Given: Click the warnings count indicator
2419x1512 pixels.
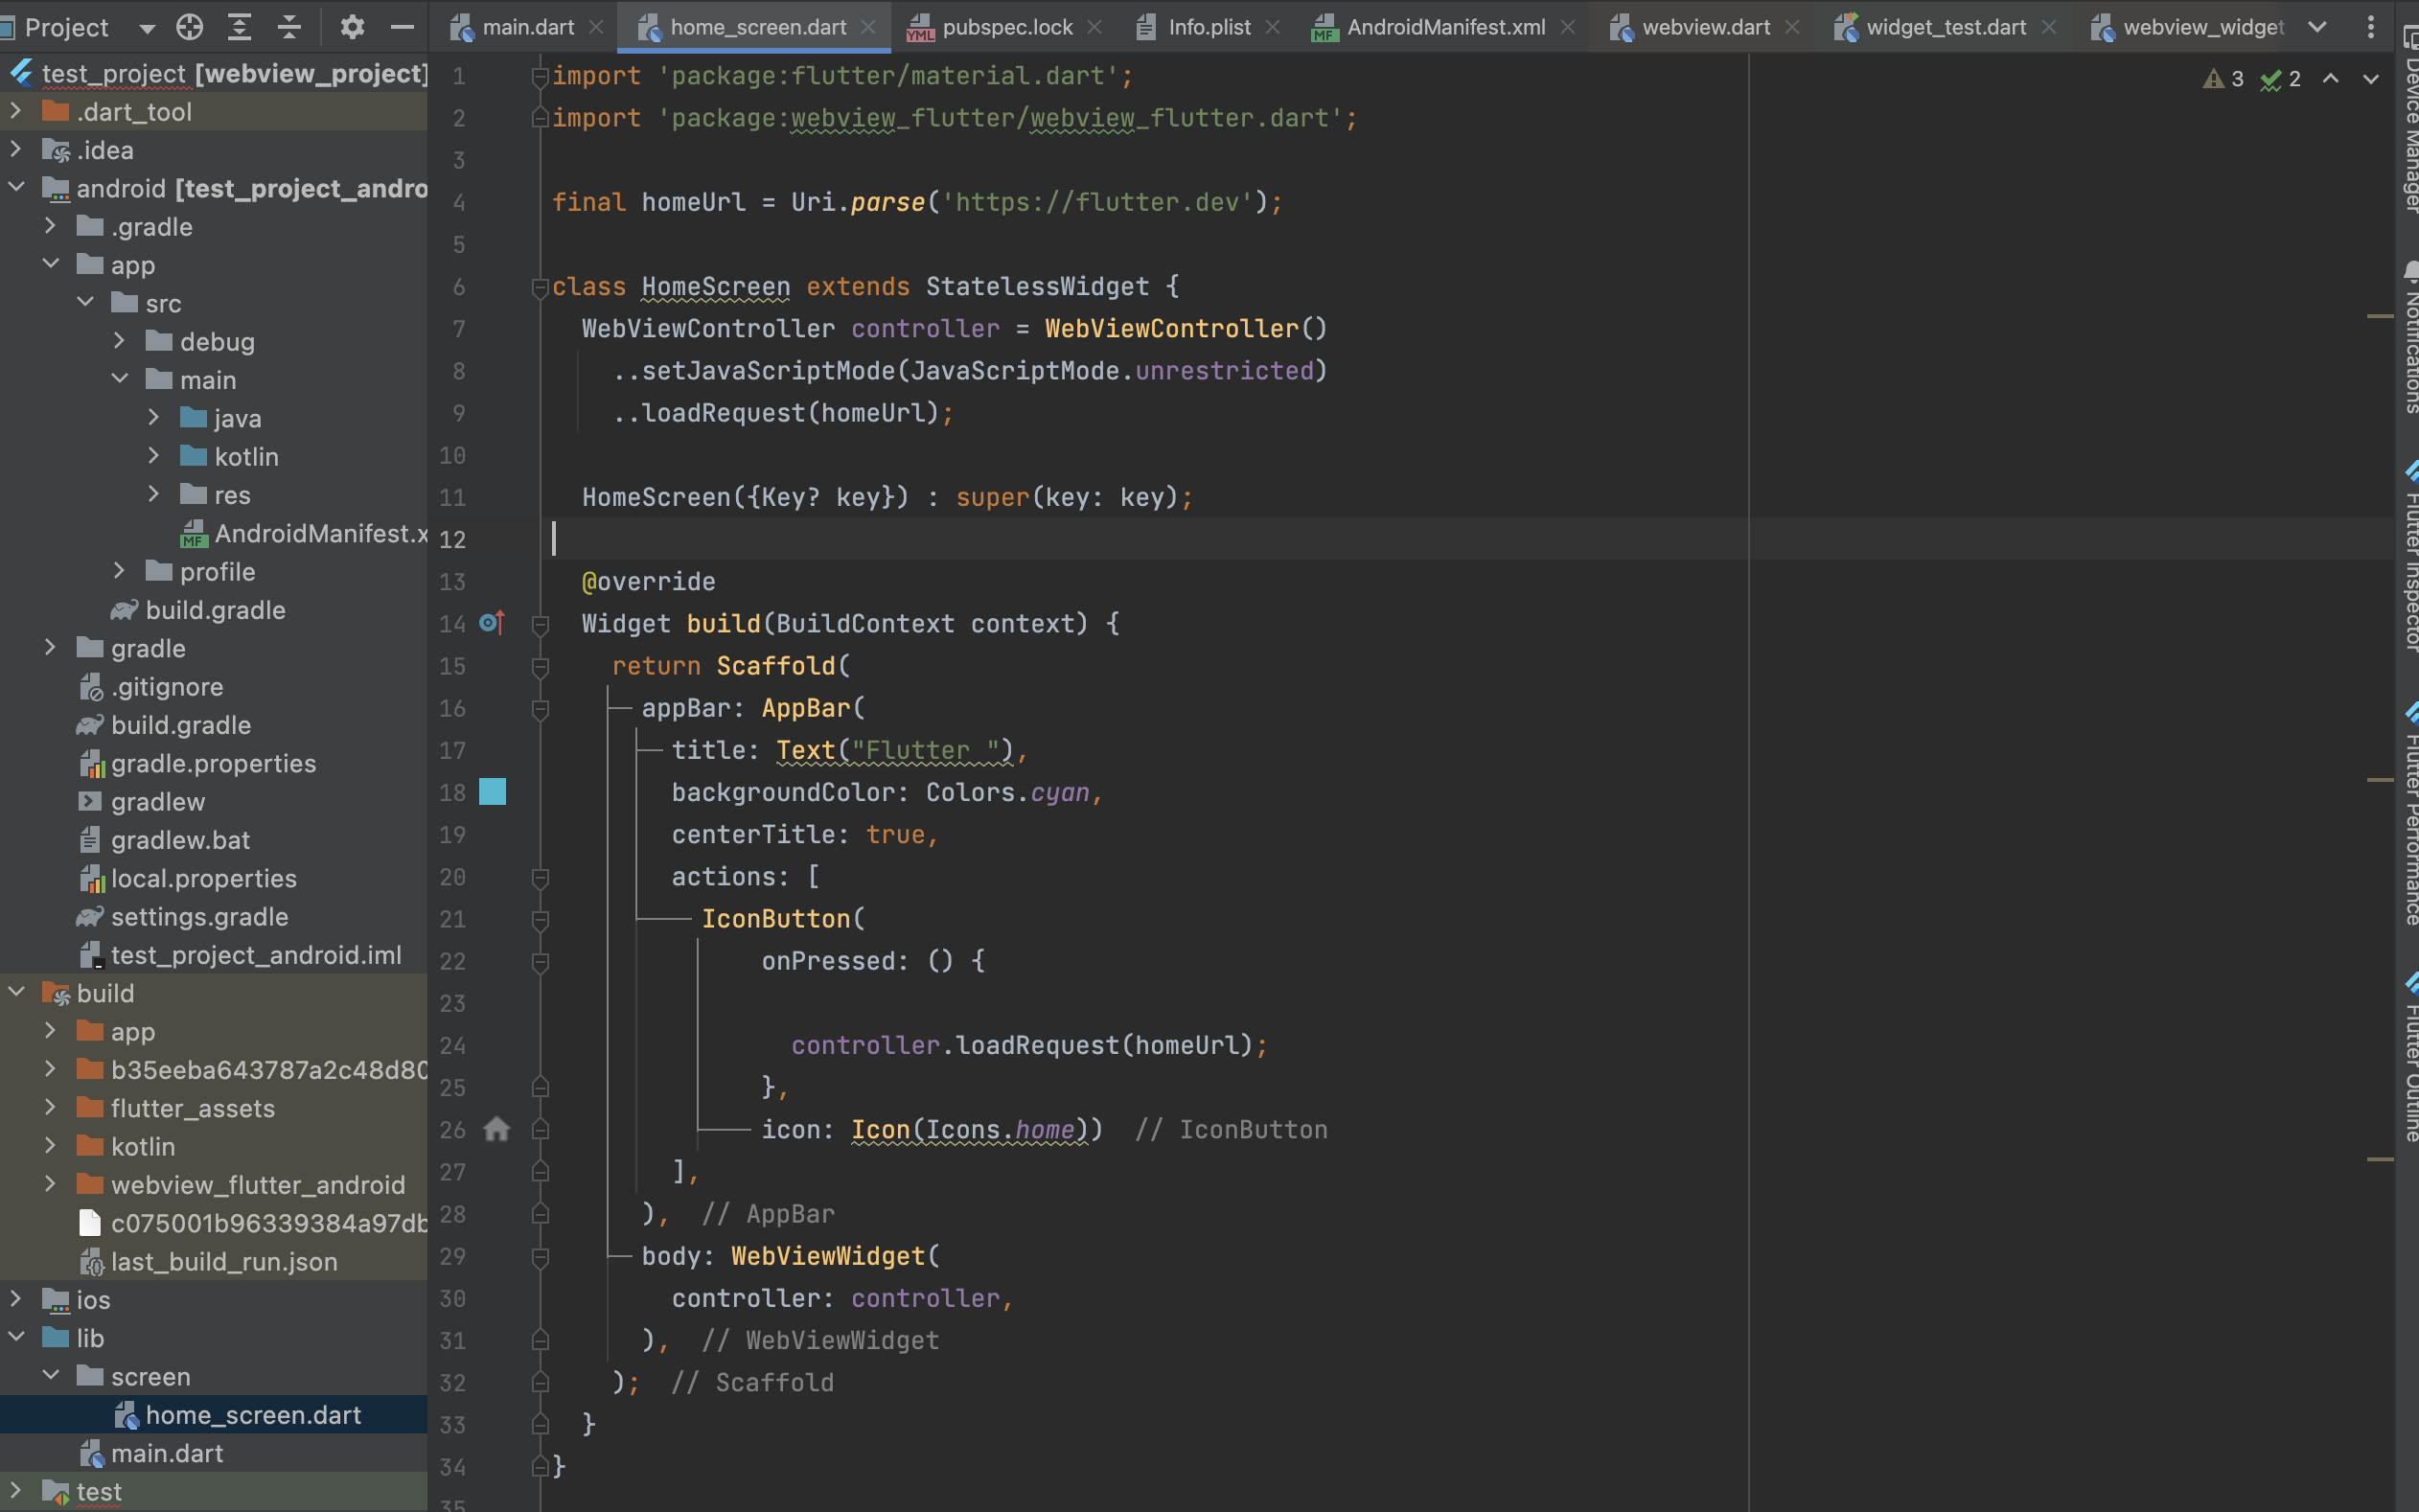Looking at the screenshot, I should point(2224,79).
